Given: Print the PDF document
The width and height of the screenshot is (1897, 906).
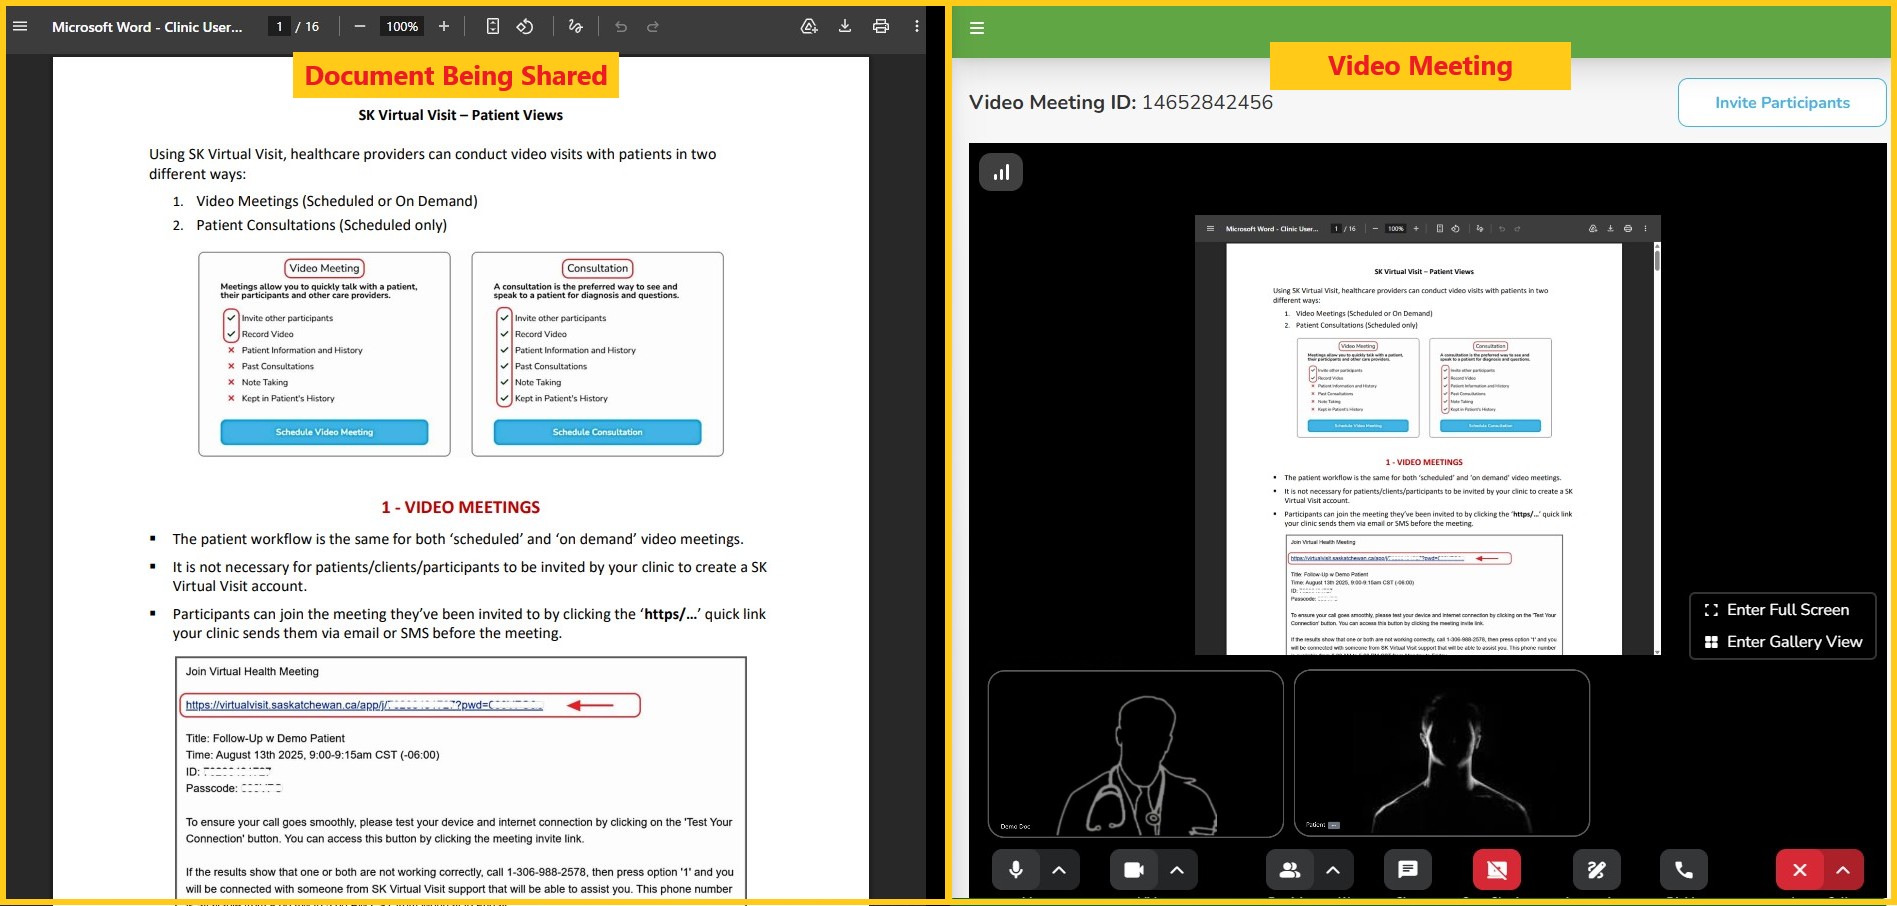Looking at the screenshot, I should point(880,27).
